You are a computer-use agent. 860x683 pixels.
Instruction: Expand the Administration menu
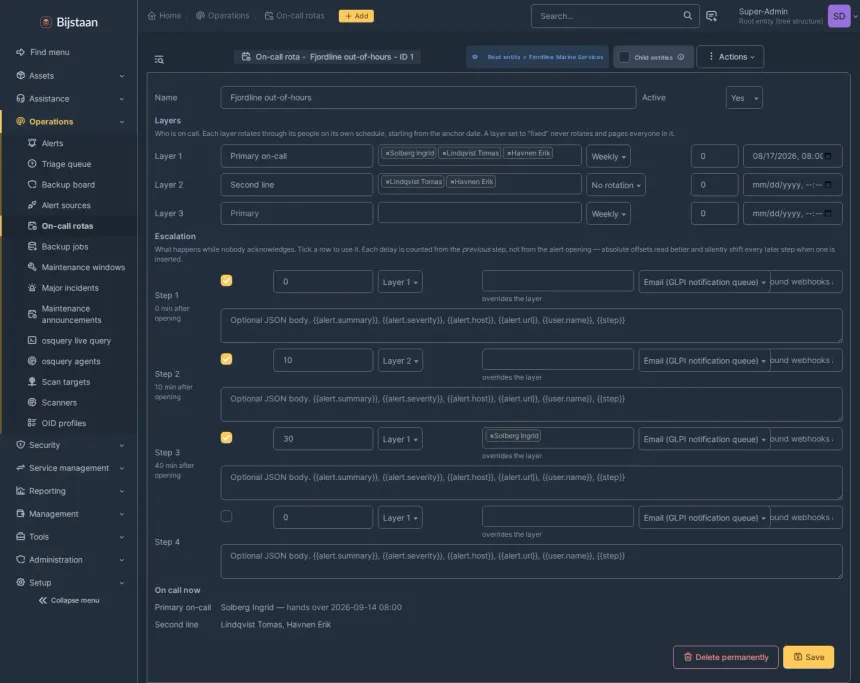pos(70,560)
